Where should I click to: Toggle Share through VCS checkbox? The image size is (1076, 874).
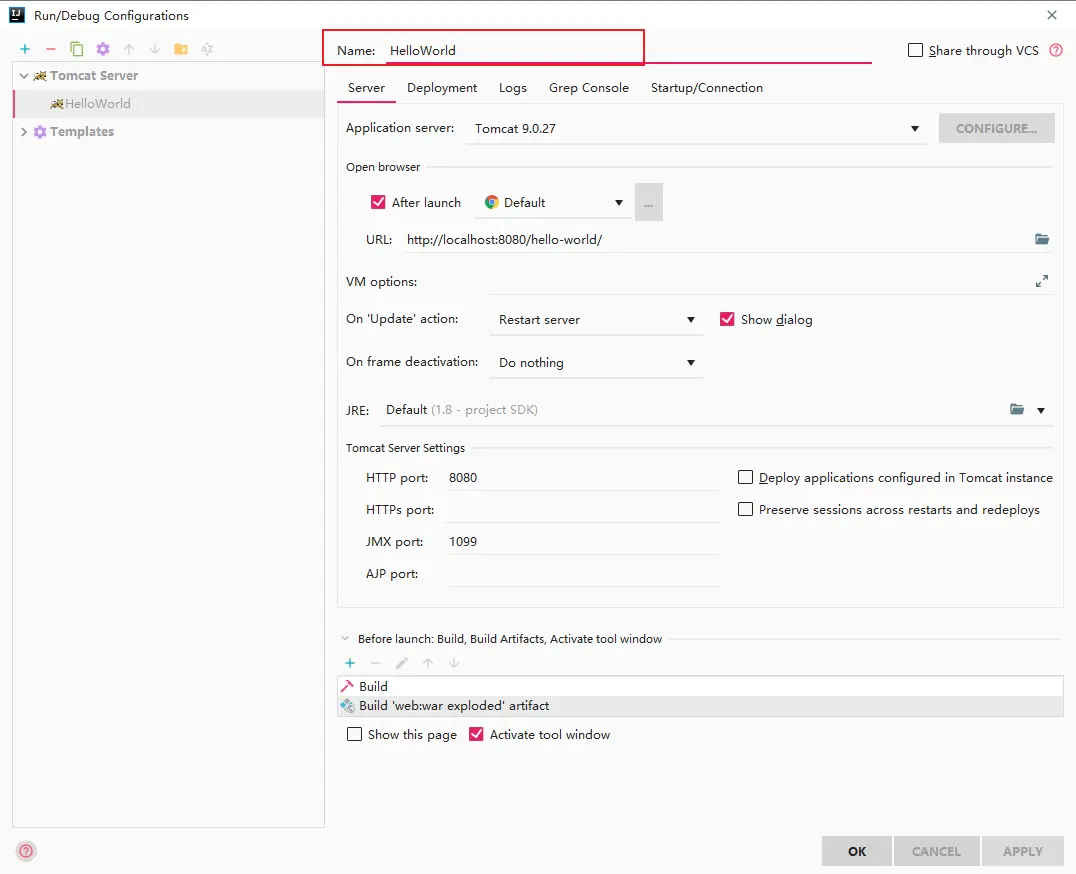tap(915, 50)
